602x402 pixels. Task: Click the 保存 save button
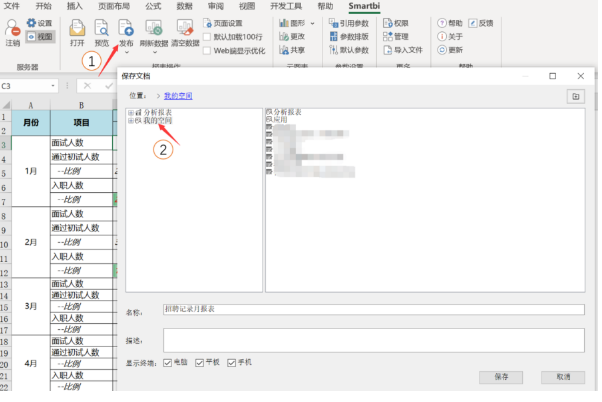pyautogui.click(x=501, y=377)
